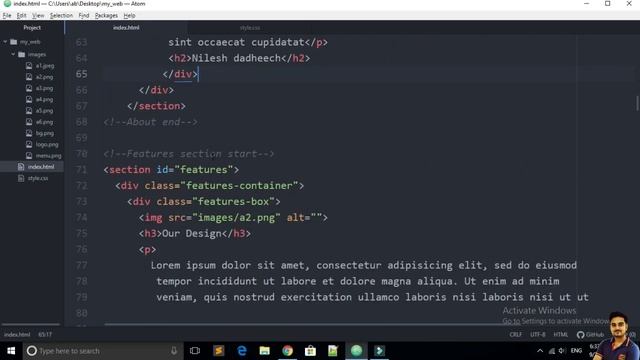The image size is (640, 360).
Task: Click line number 65 in the gutter
Action: [x=82, y=74]
